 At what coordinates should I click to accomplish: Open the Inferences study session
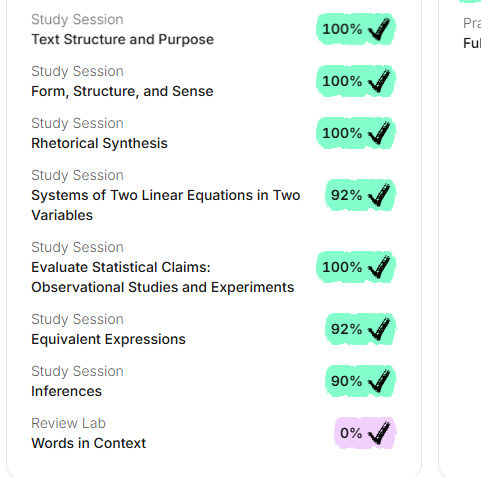[66, 391]
